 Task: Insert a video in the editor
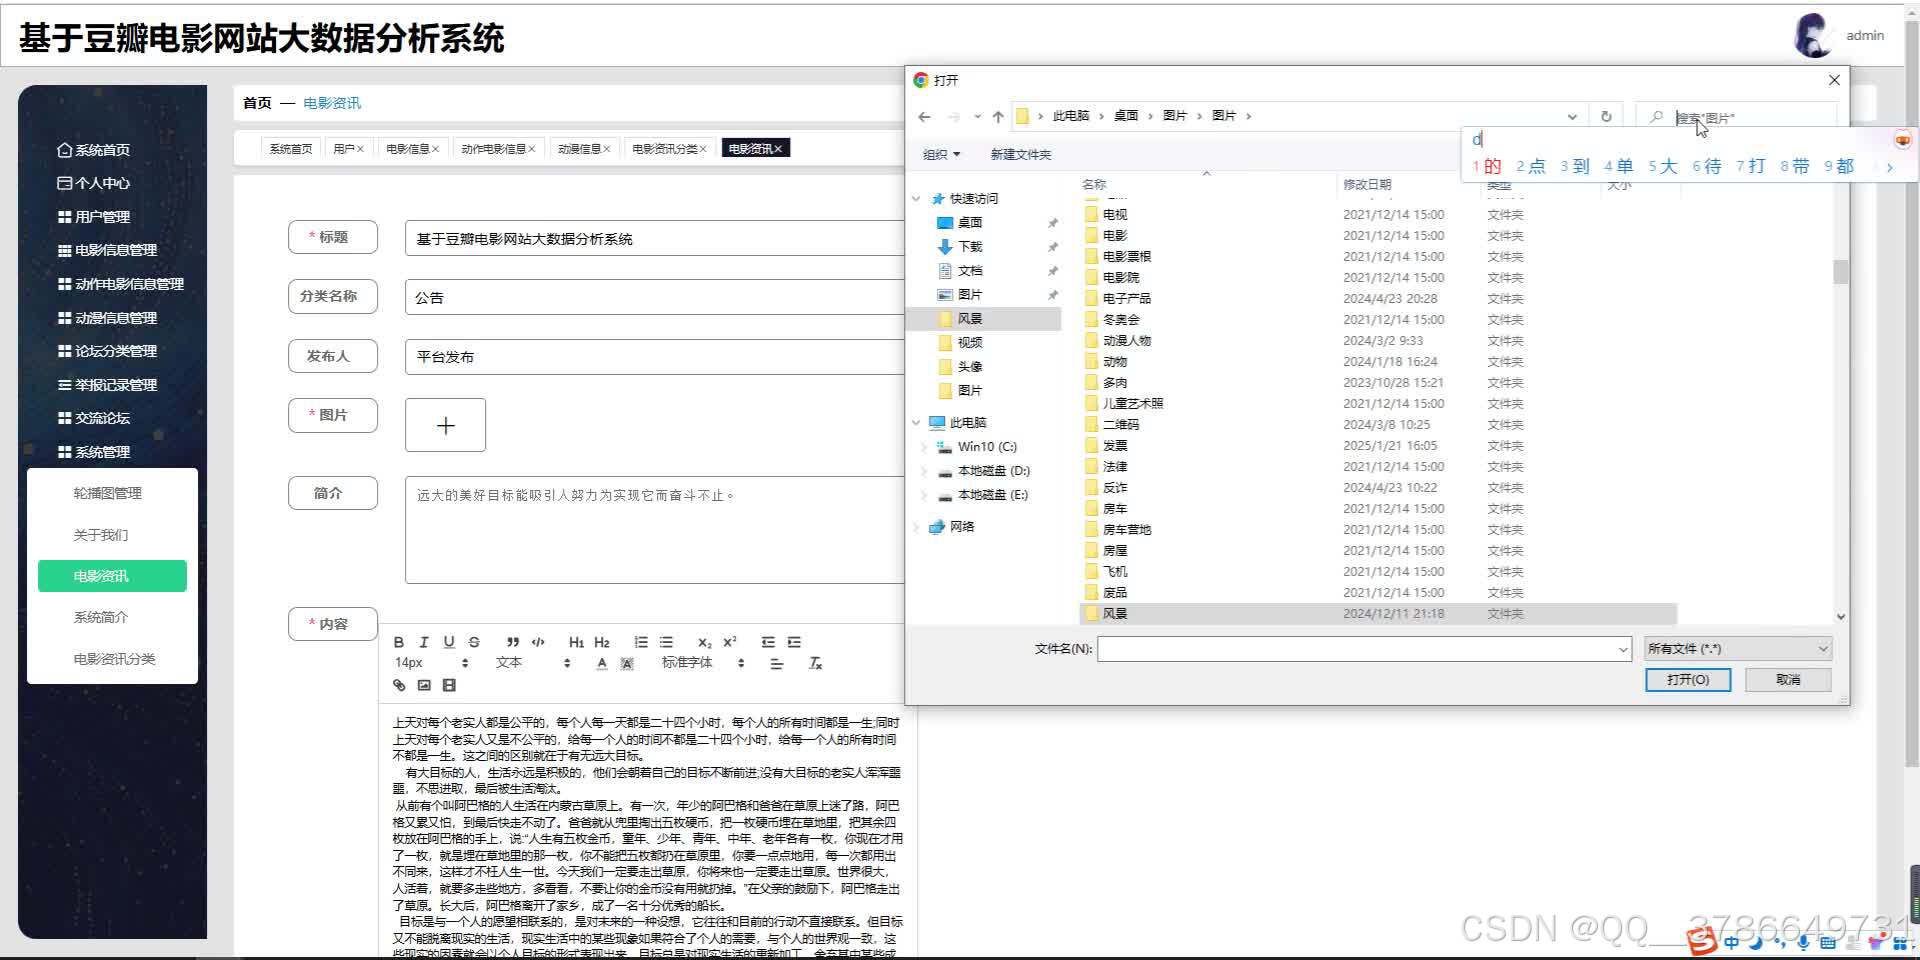tap(449, 685)
